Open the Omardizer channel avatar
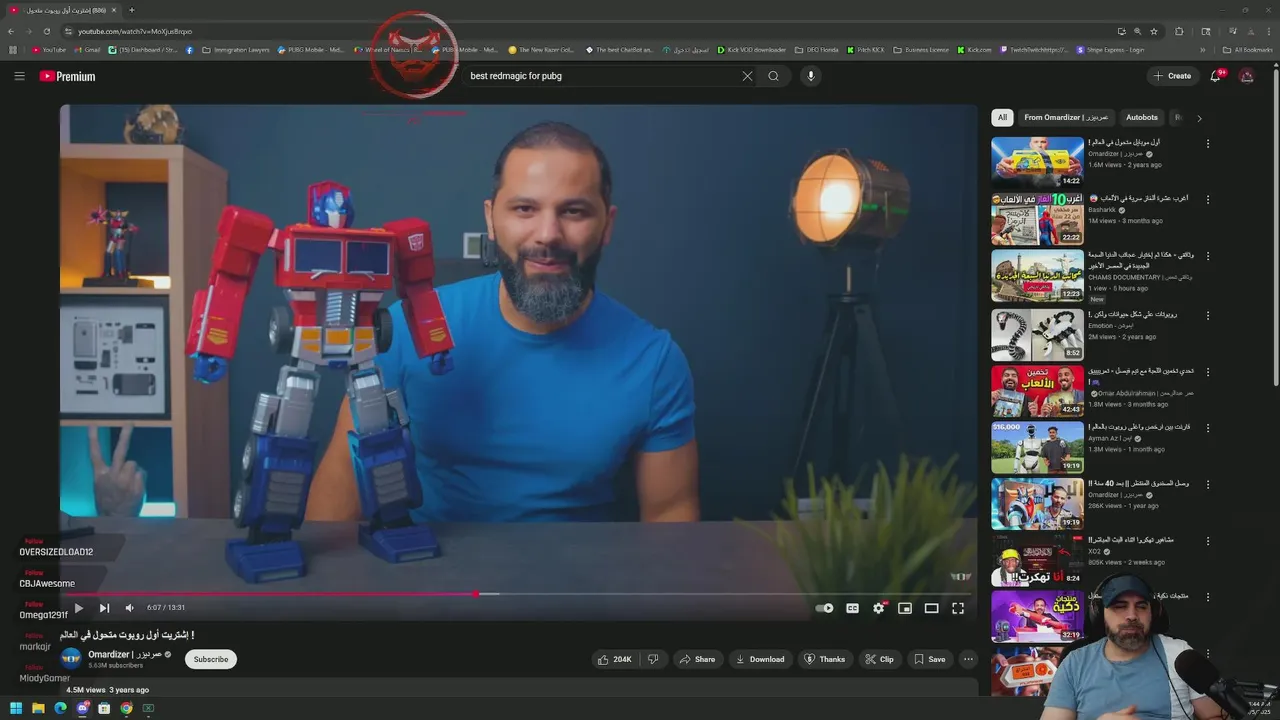The image size is (1280, 720). pyautogui.click(x=71, y=659)
